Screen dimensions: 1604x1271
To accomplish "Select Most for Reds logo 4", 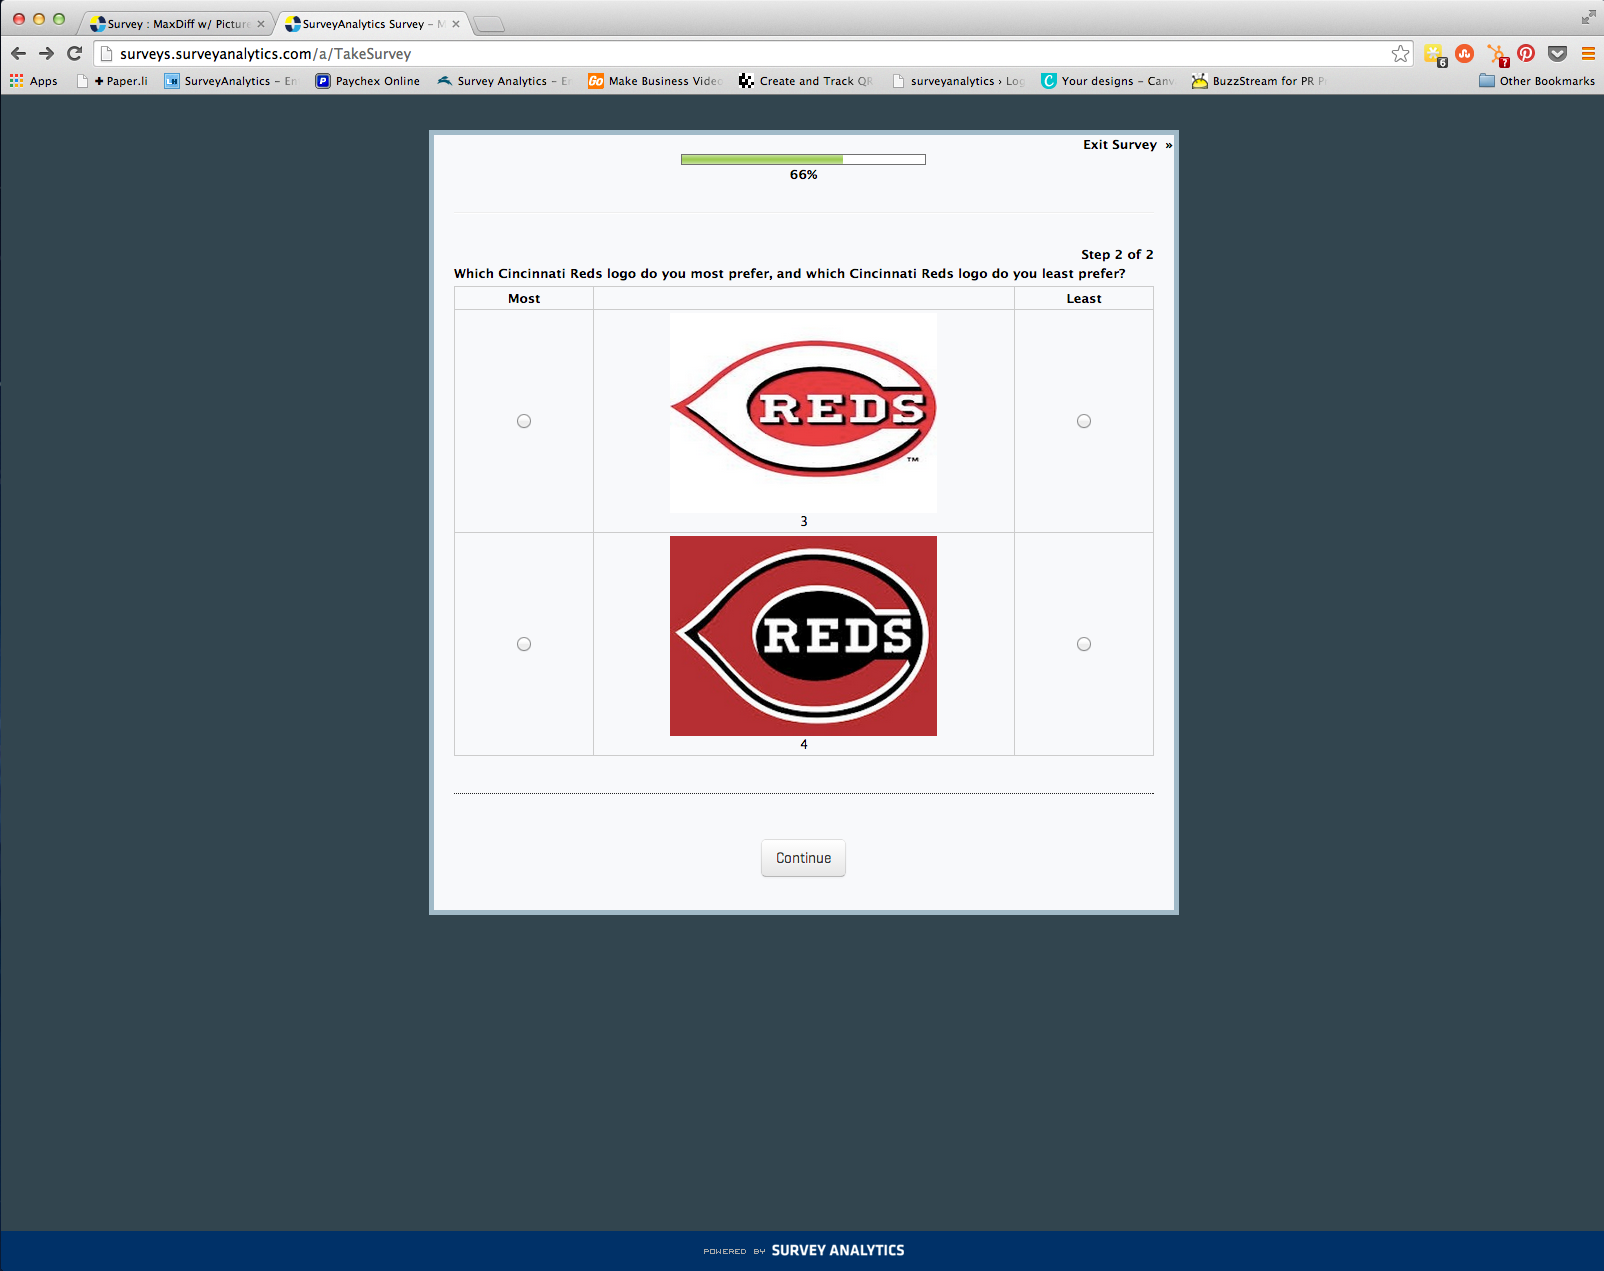I will [x=524, y=644].
